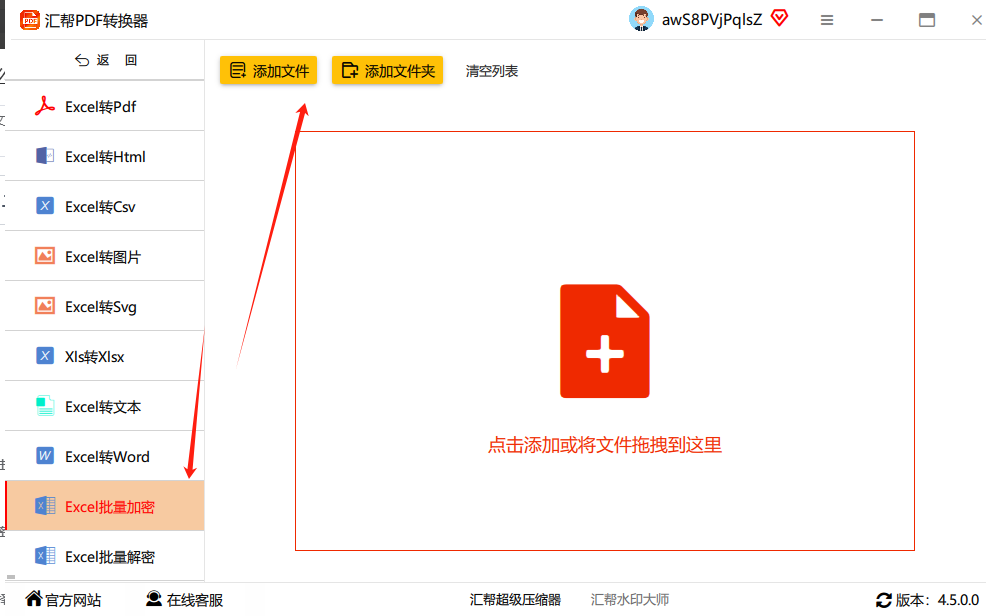Image resolution: width=986 pixels, height=616 pixels.
Task: Maximize the converter window
Action: [x=926, y=20]
